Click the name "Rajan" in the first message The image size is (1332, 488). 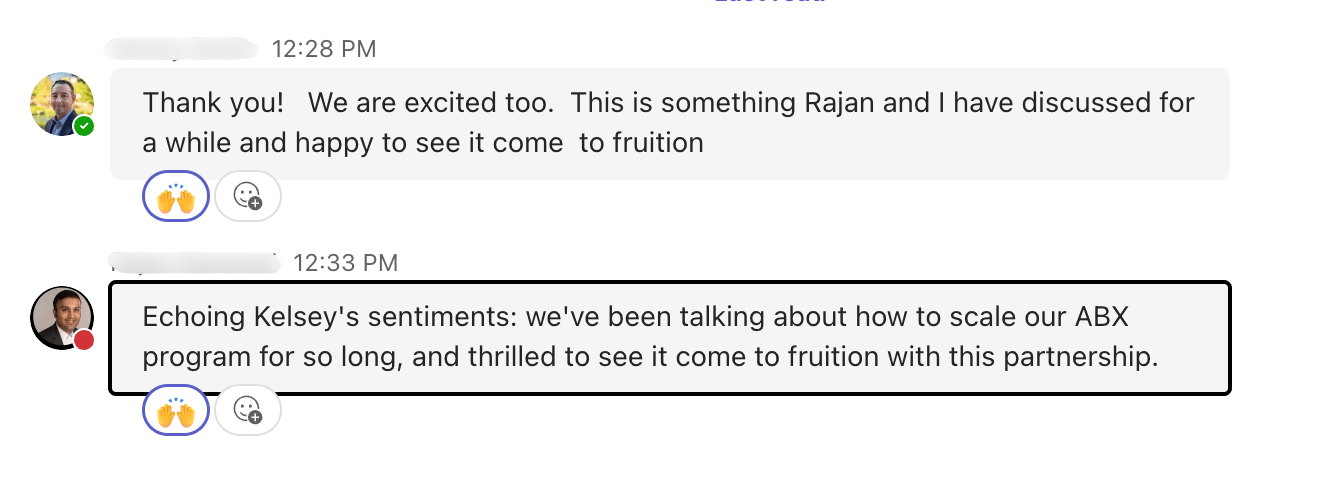[x=800, y=102]
